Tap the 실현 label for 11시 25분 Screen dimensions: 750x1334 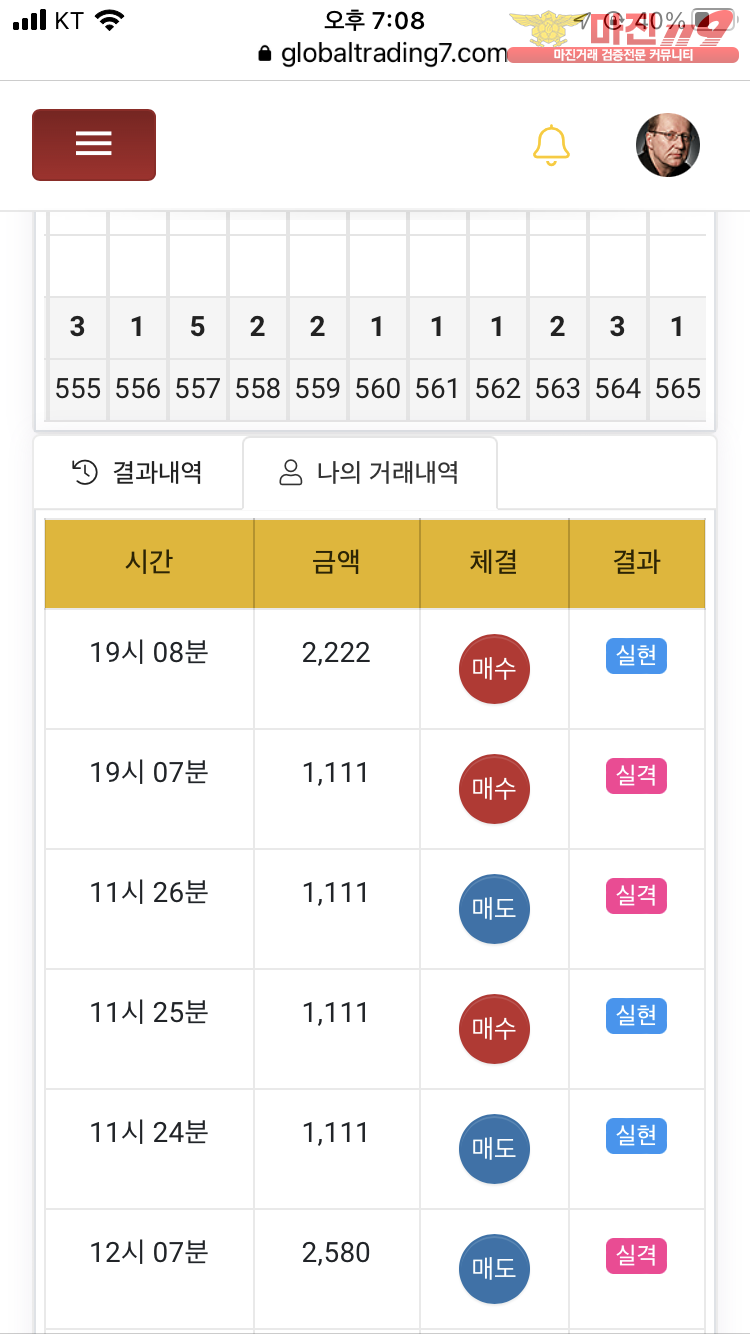[x=636, y=1016]
